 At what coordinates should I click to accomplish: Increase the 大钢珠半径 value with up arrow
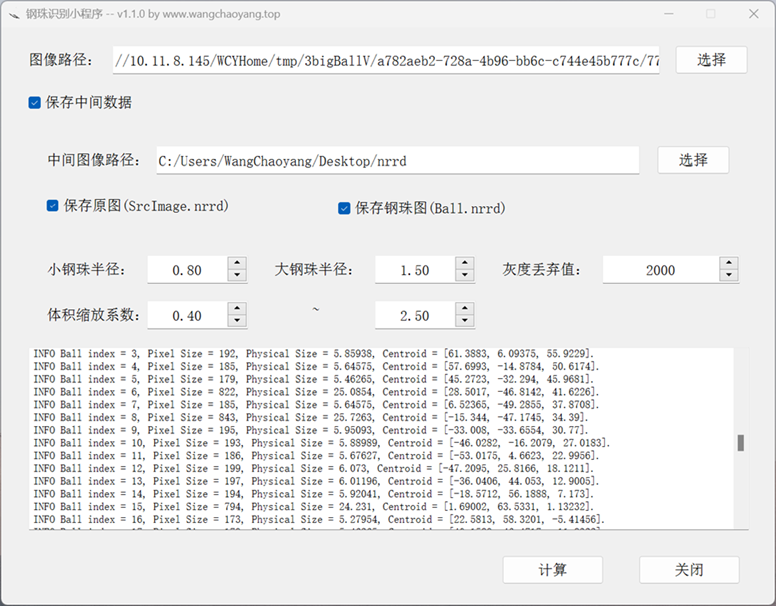pyautogui.click(x=464, y=264)
